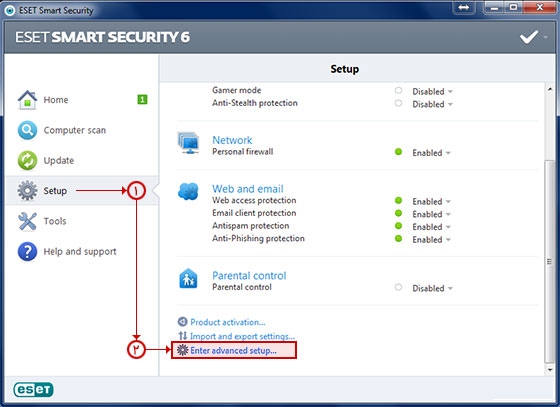Toggle Parental control disabled indicator
Screen dimensions: 560x407
pyautogui.click(x=398, y=287)
